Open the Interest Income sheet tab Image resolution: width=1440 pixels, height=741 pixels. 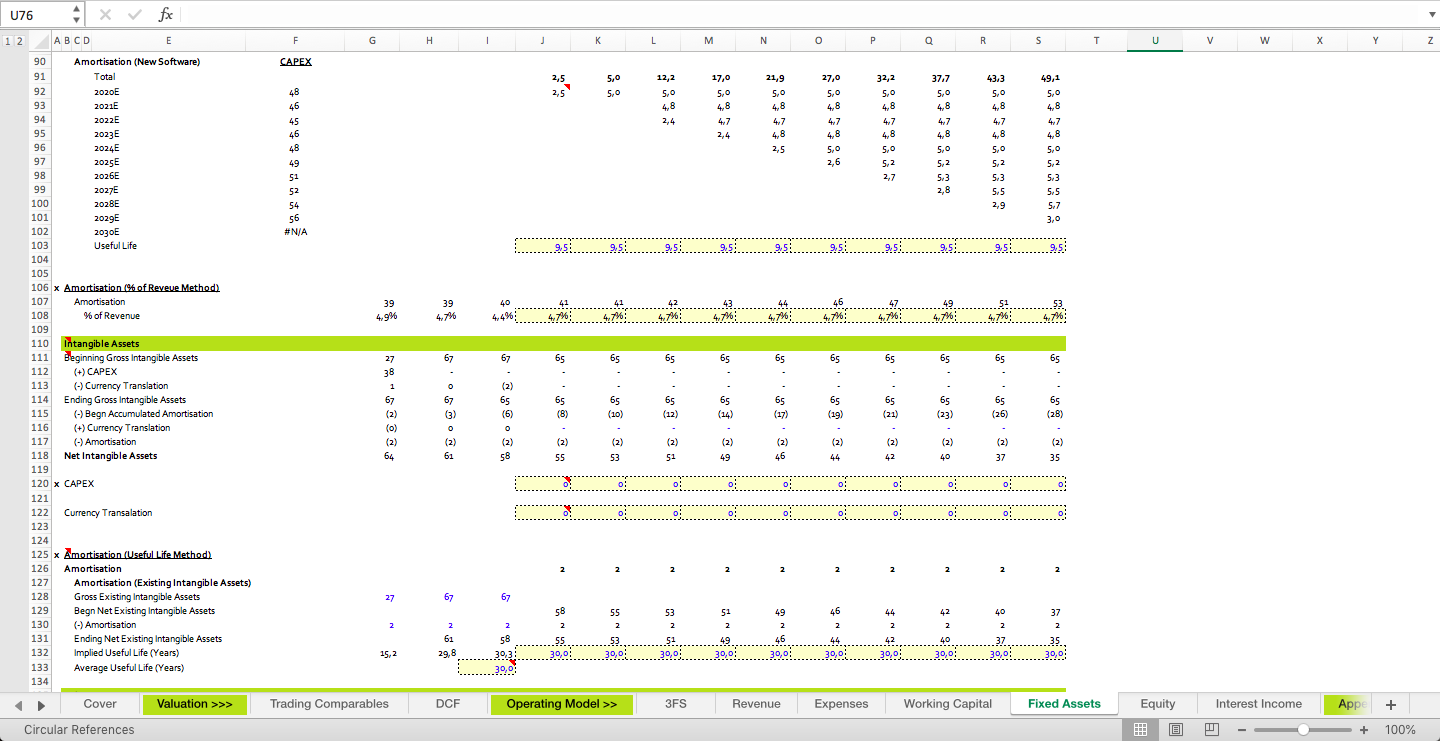pyautogui.click(x=1259, y=704)
